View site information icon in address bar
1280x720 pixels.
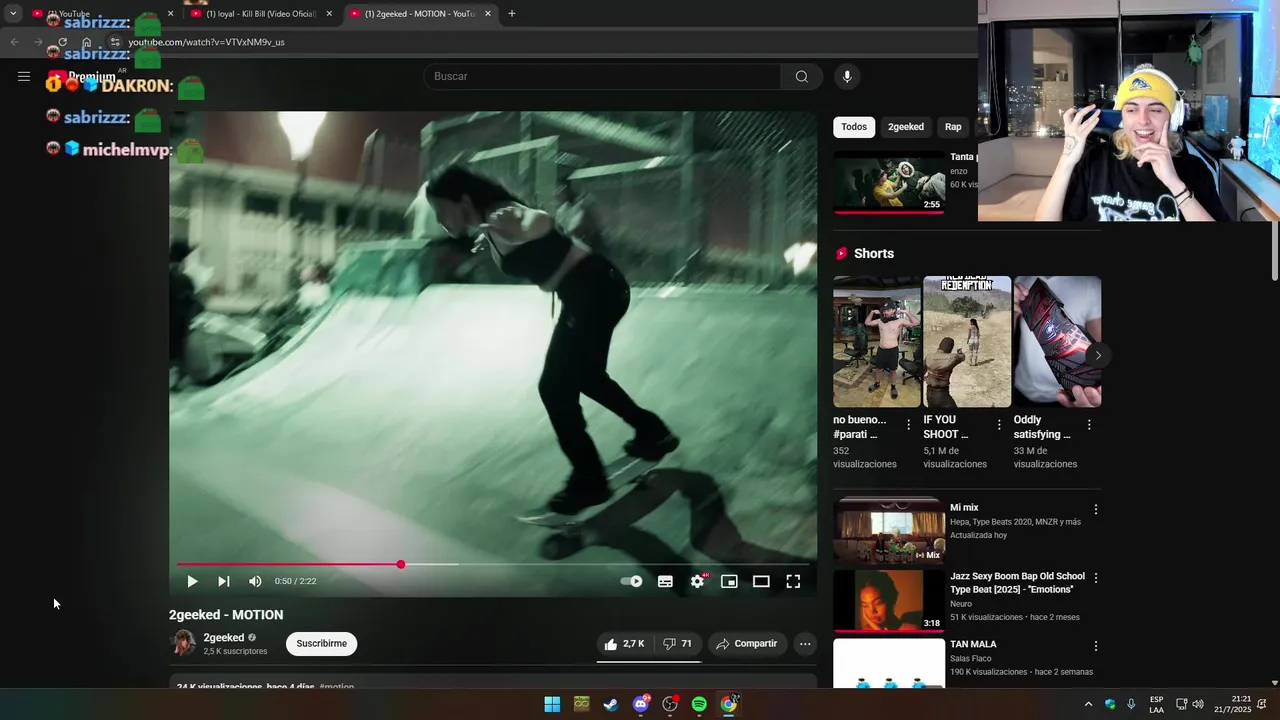coord(115,42)
